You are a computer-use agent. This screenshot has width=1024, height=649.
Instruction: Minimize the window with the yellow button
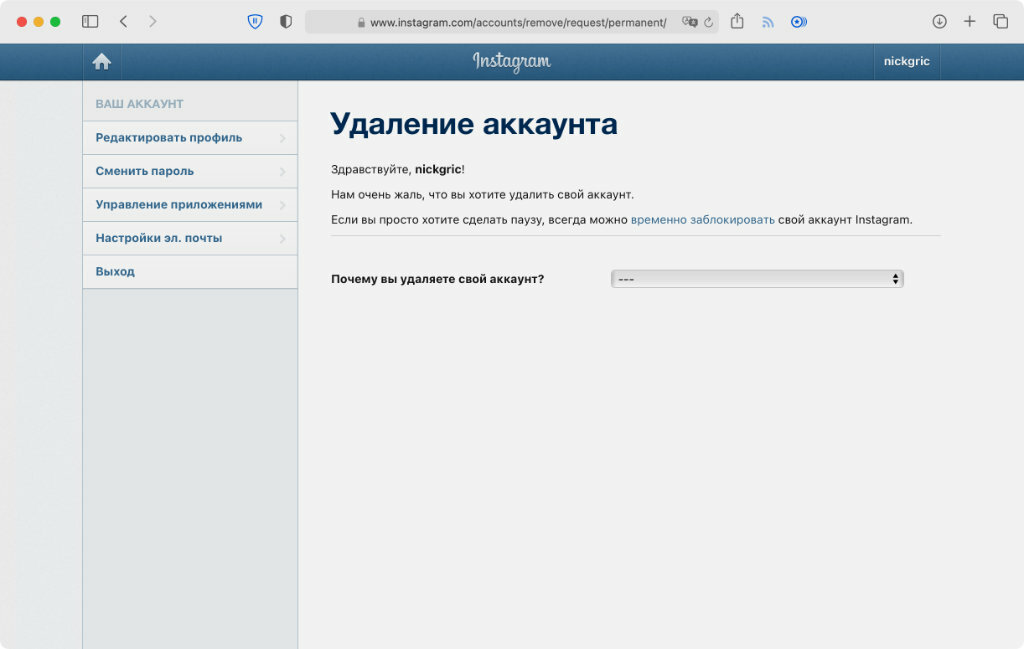(x=39, y=22)
